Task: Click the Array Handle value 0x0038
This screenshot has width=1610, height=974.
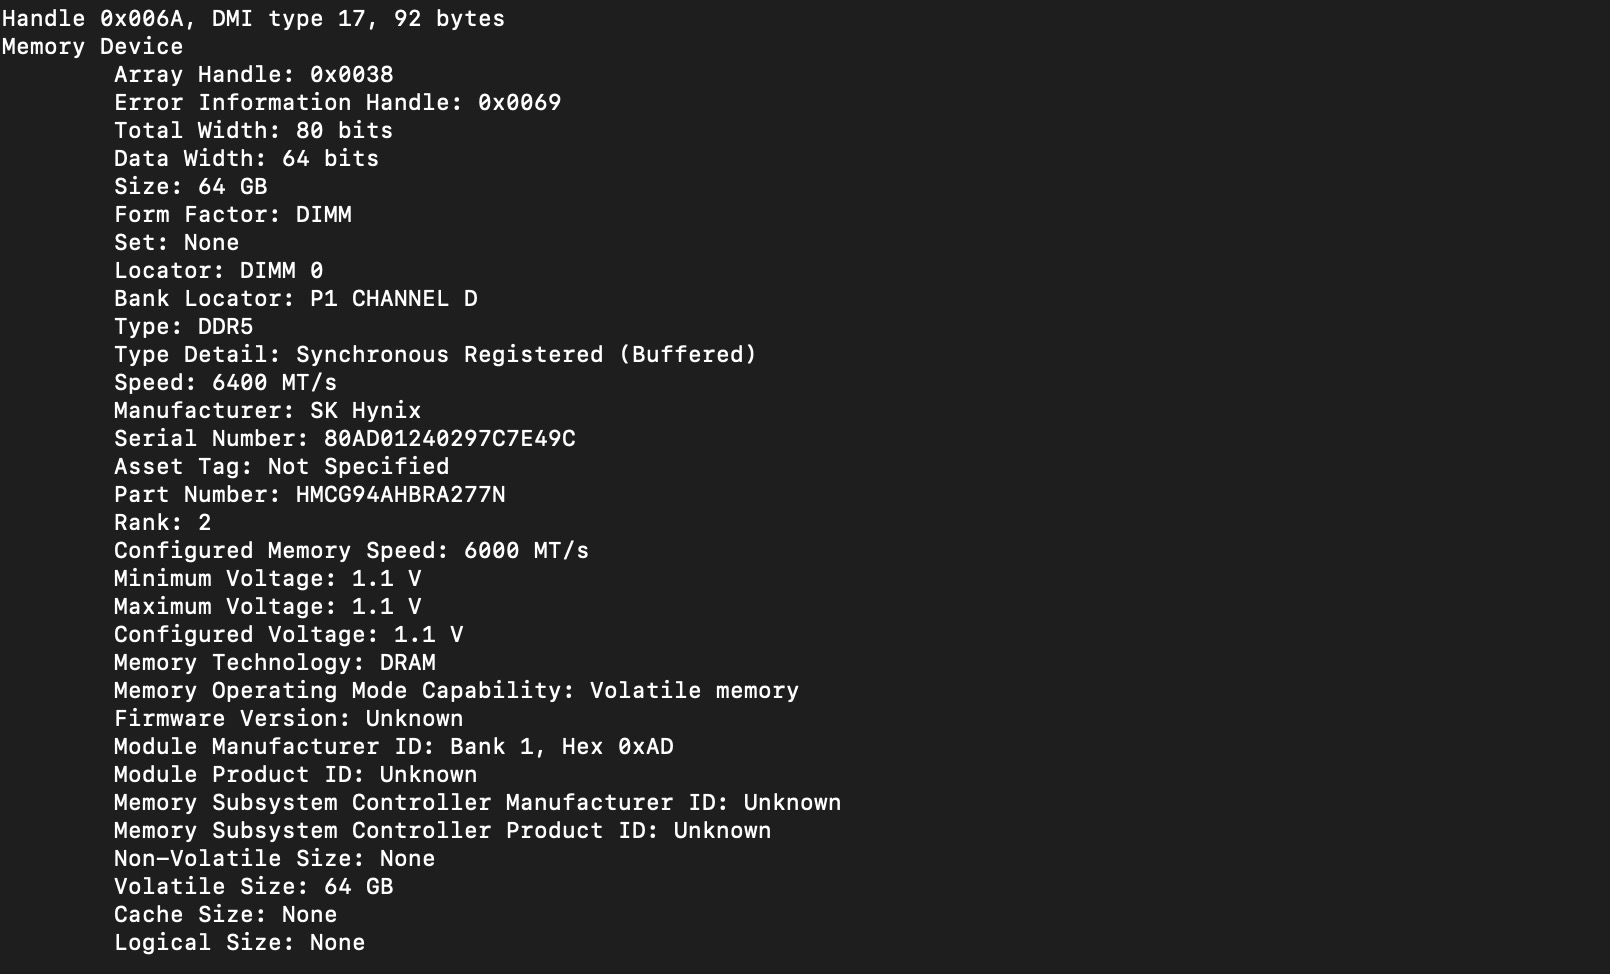Action: [x=351, y=75]
